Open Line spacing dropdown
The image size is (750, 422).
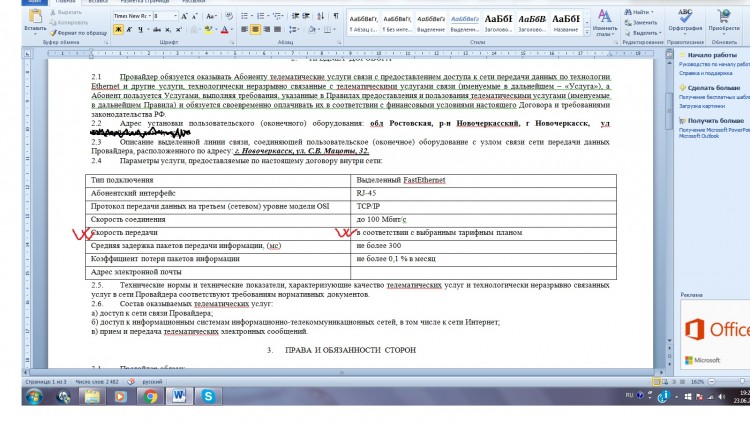294,30
